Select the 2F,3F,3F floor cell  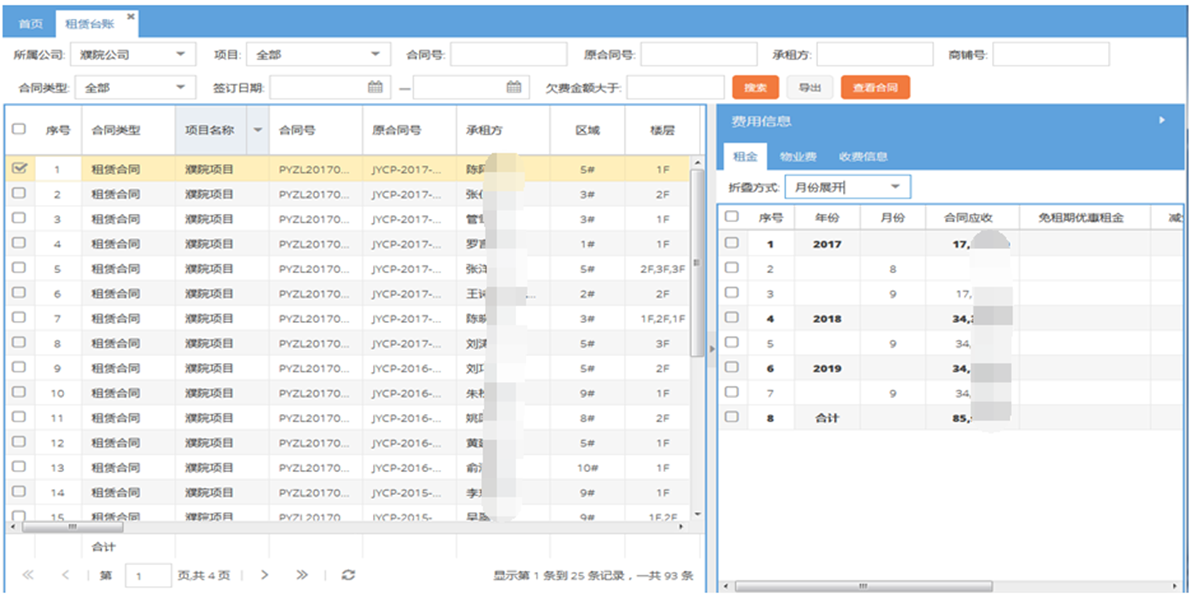662,268
